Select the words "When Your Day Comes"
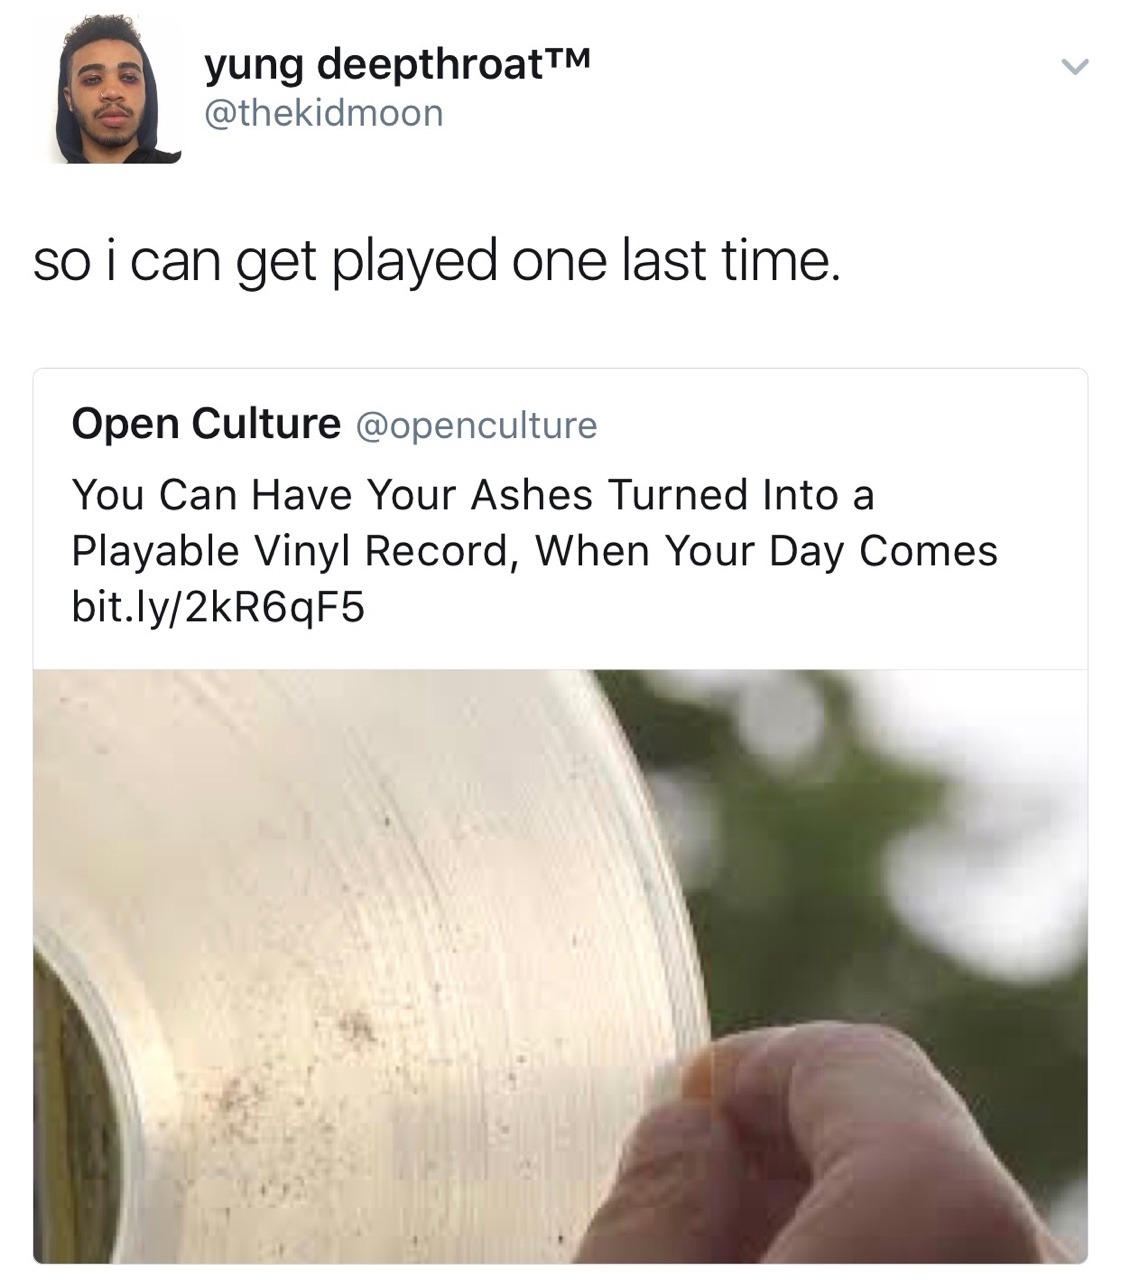The height and width of the screenshot is (1280, 1121). tap(767, 551)
